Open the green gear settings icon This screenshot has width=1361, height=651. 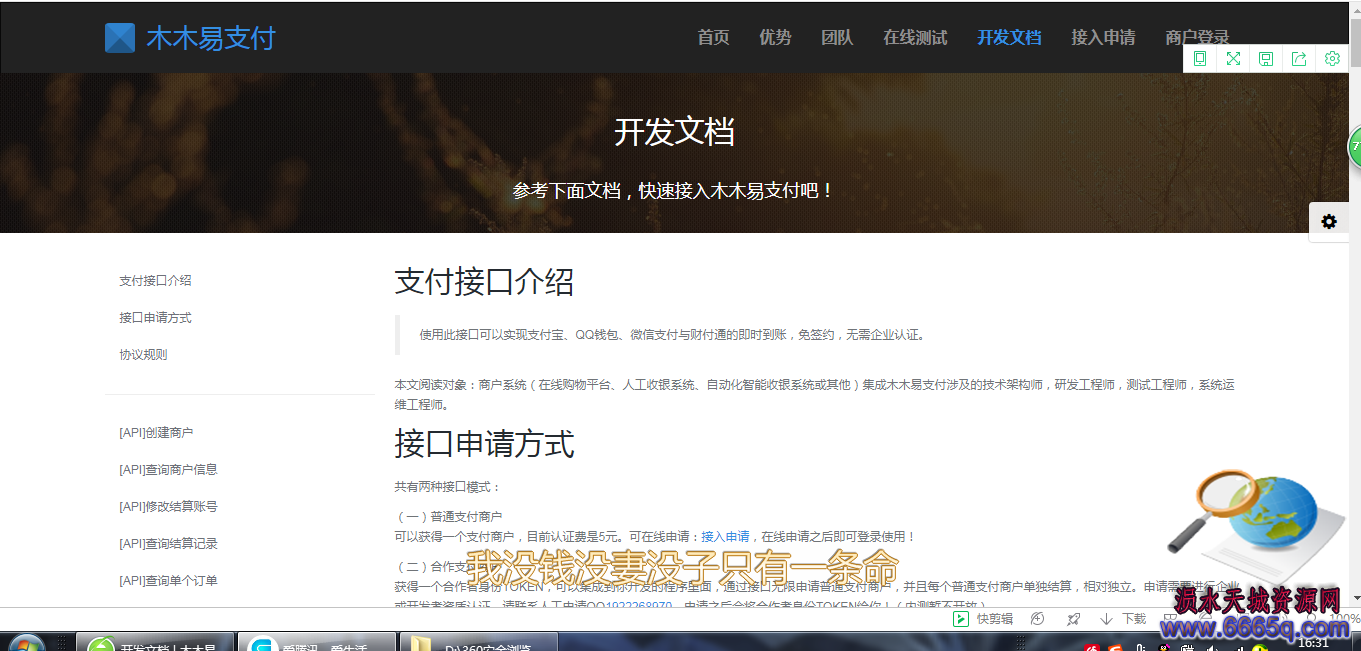tap(1332, 59)
